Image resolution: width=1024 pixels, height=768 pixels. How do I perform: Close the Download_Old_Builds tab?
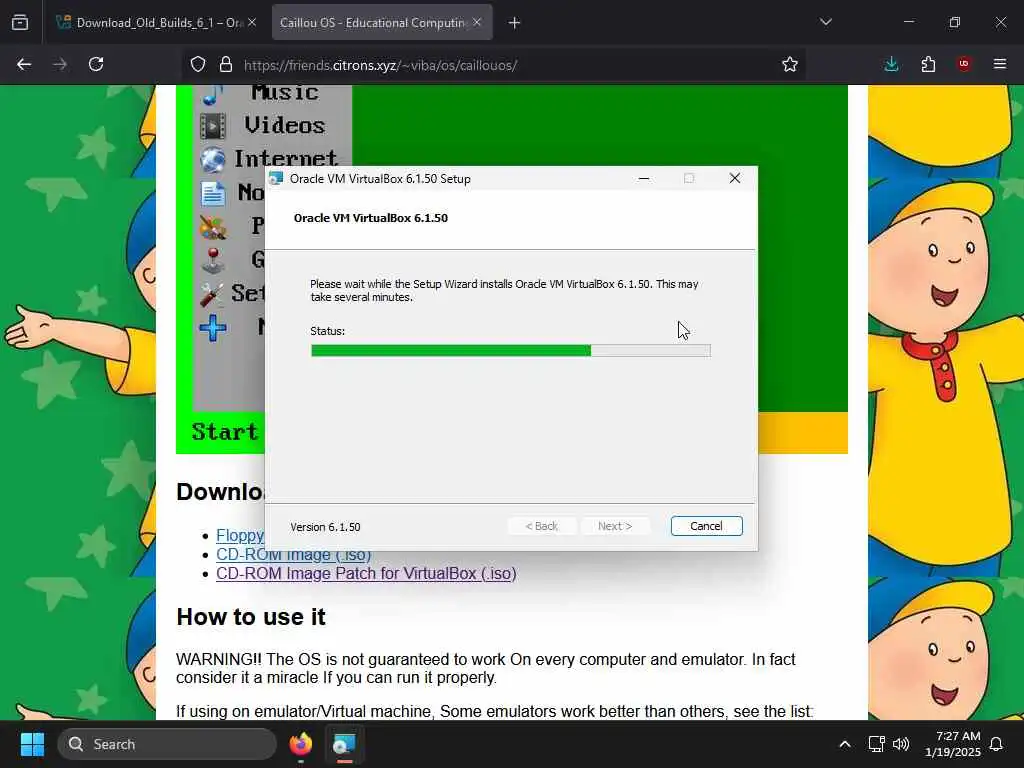point(252,23)
